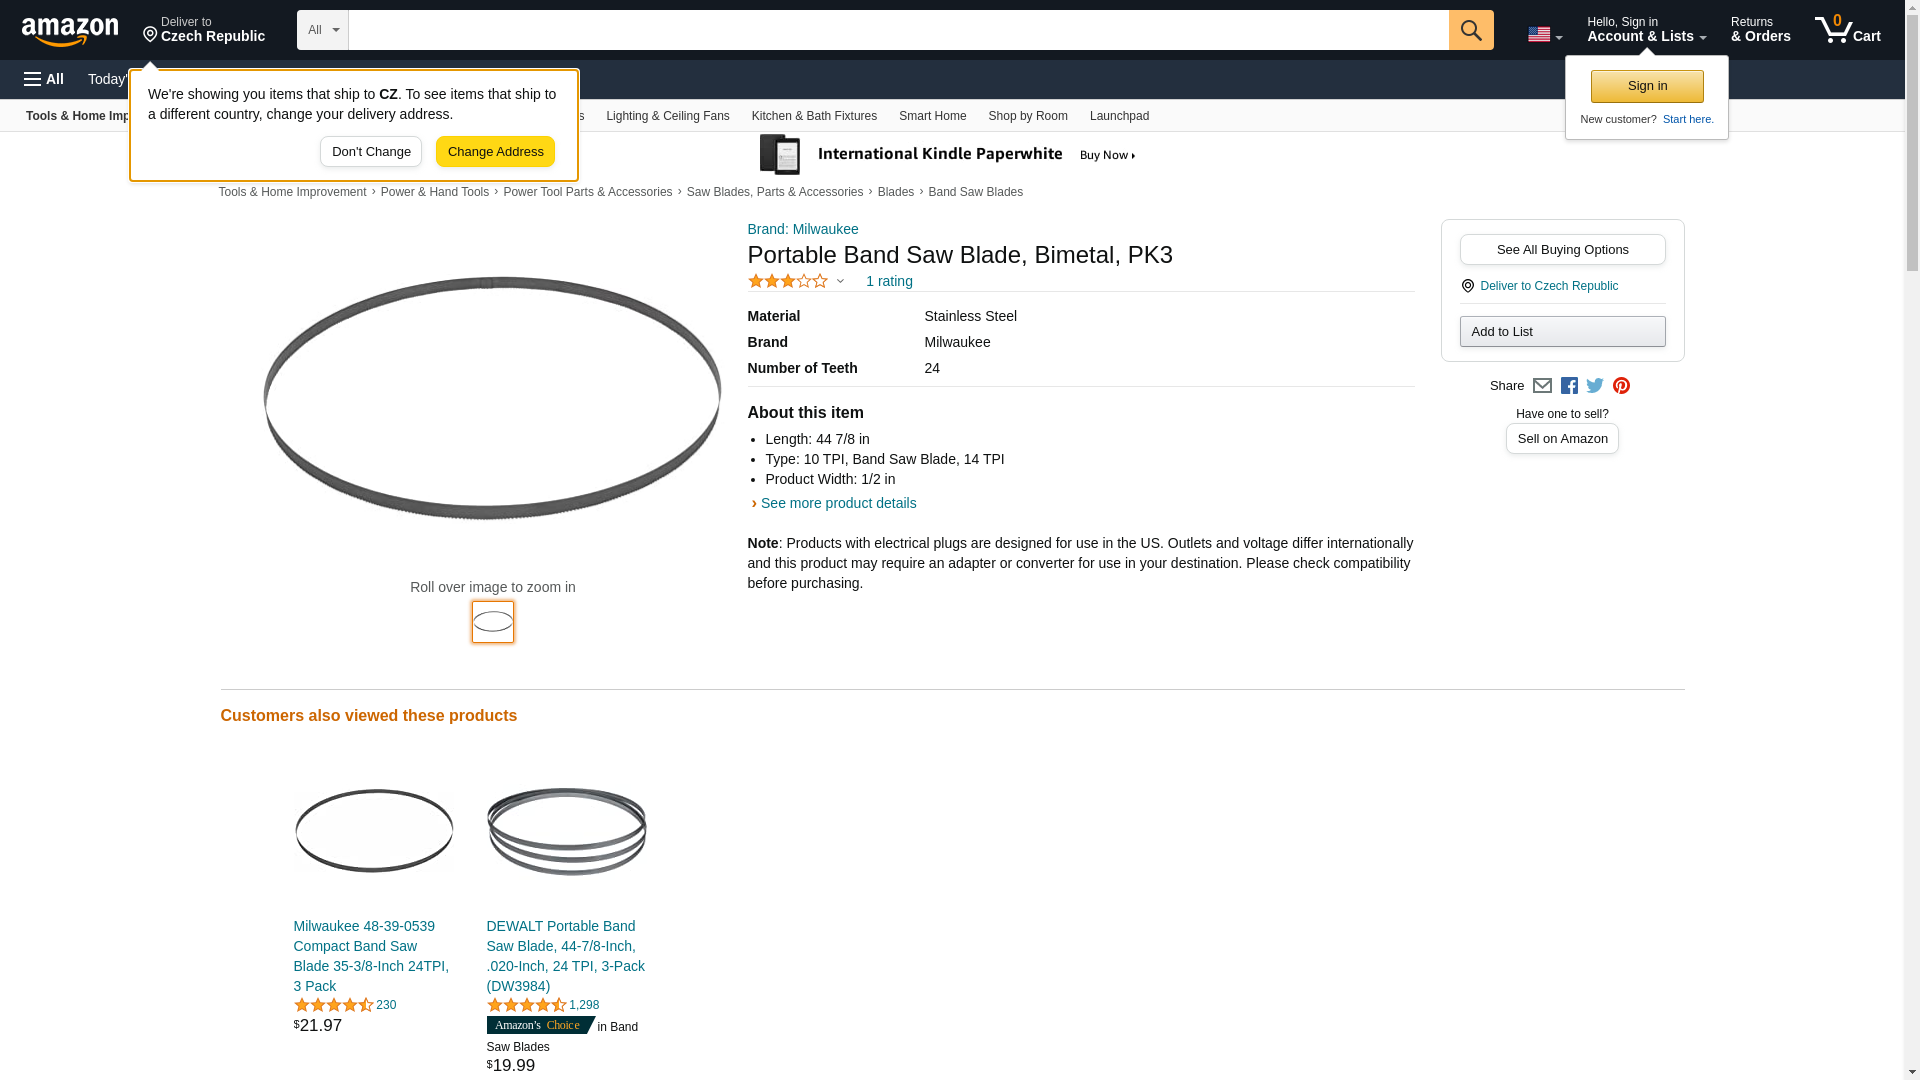Open the Band Saw Blades breadcrumb

coord(975,192)
